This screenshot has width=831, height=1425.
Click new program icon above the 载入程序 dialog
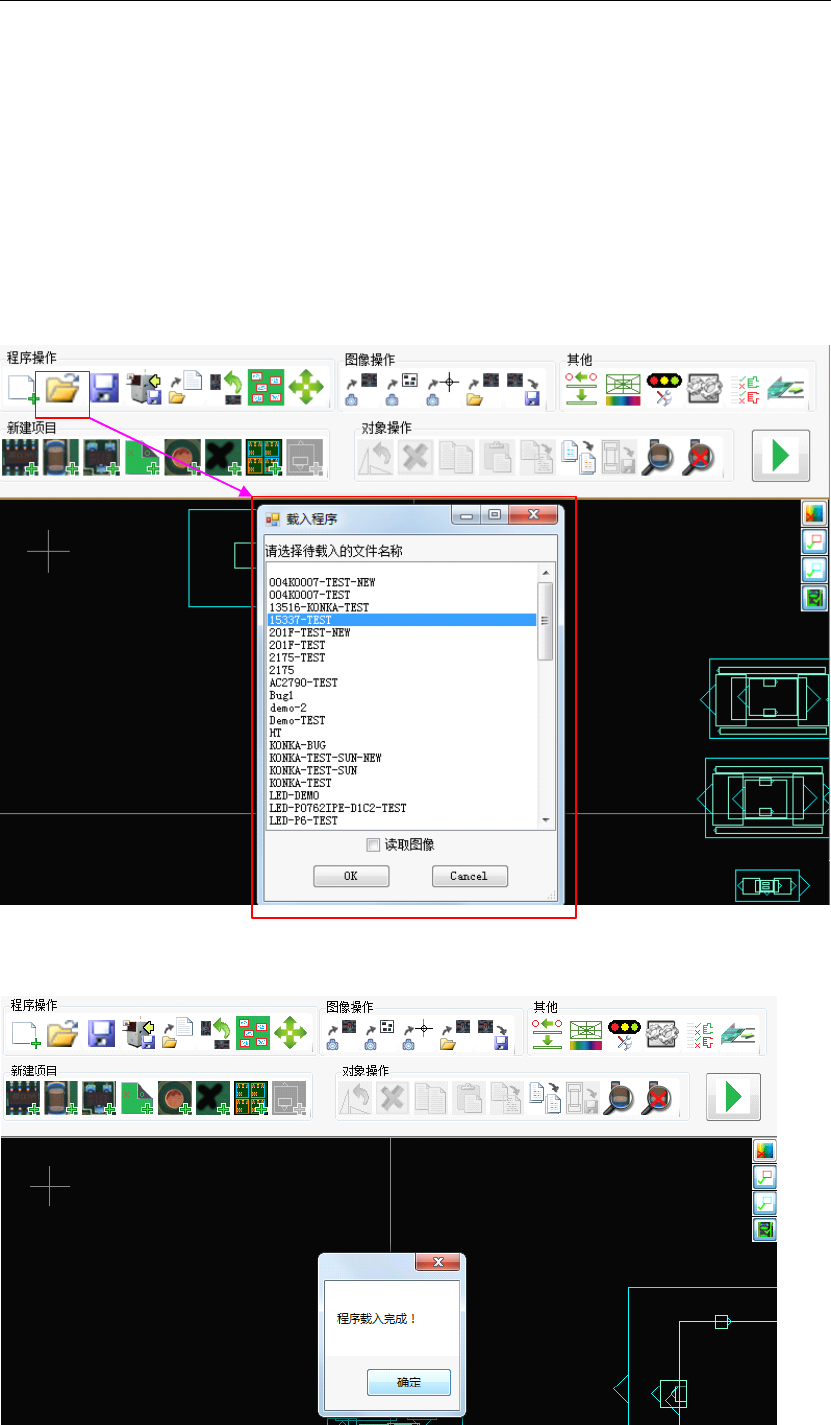pos(21,389)
